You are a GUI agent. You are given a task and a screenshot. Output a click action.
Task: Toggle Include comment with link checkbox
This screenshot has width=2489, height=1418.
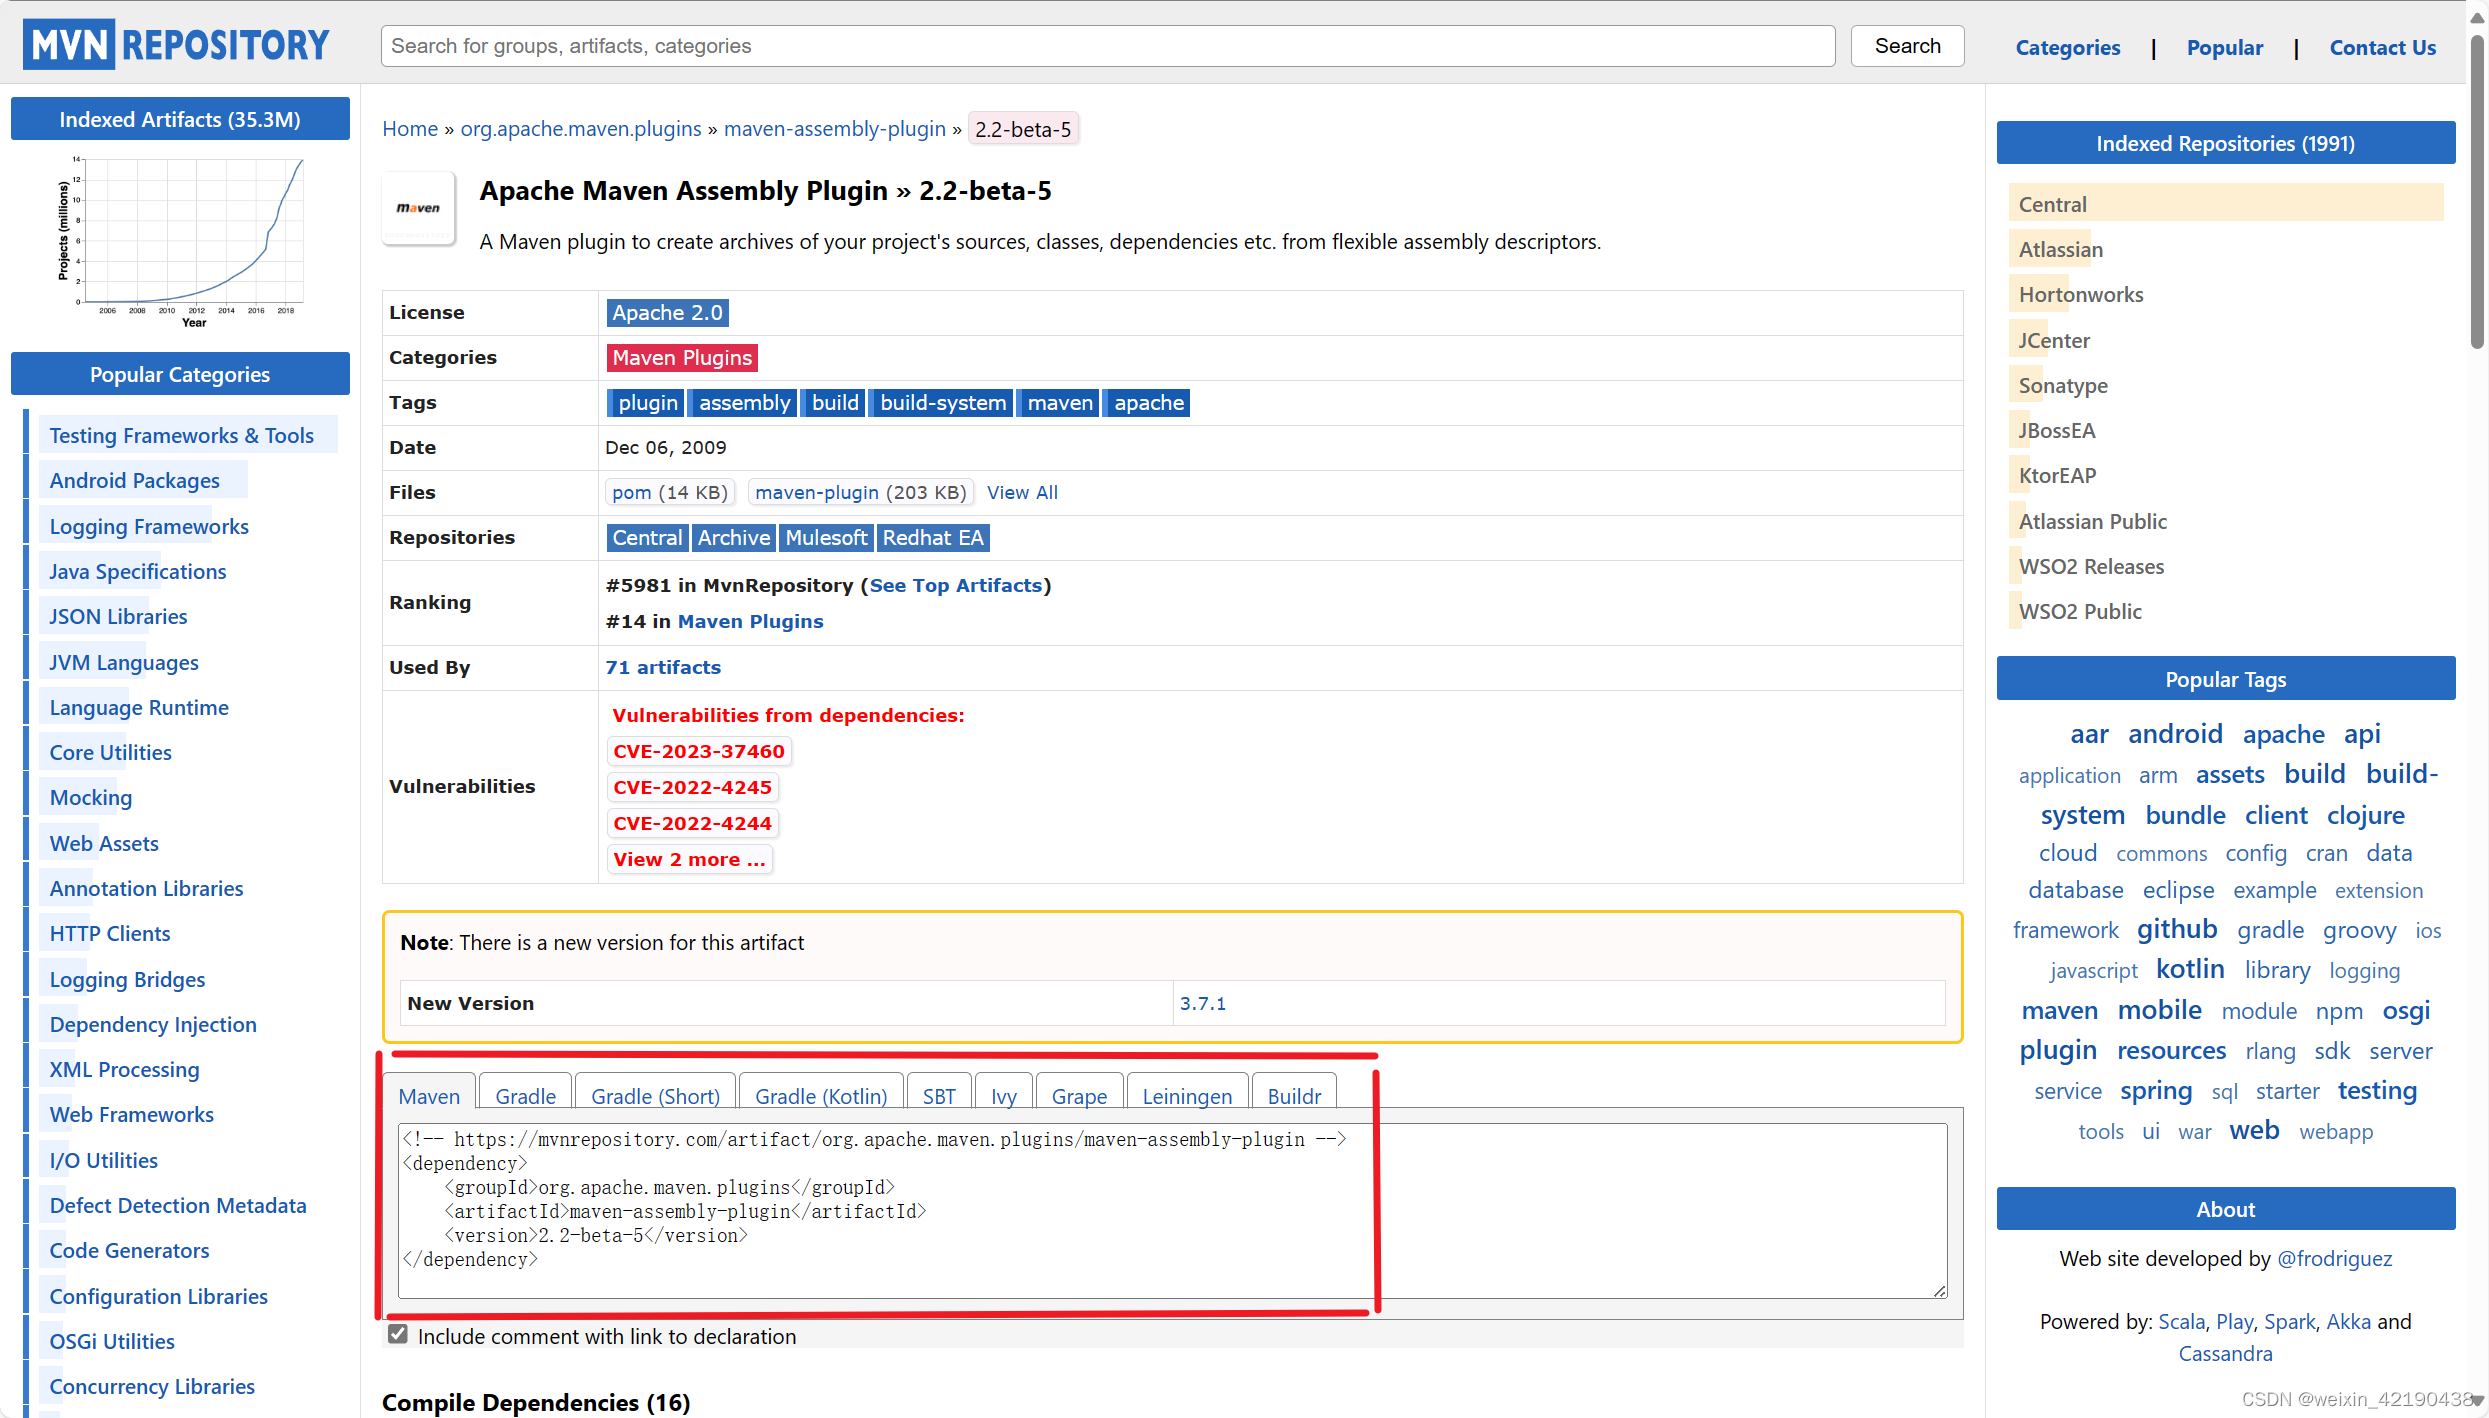point(398,1335)
